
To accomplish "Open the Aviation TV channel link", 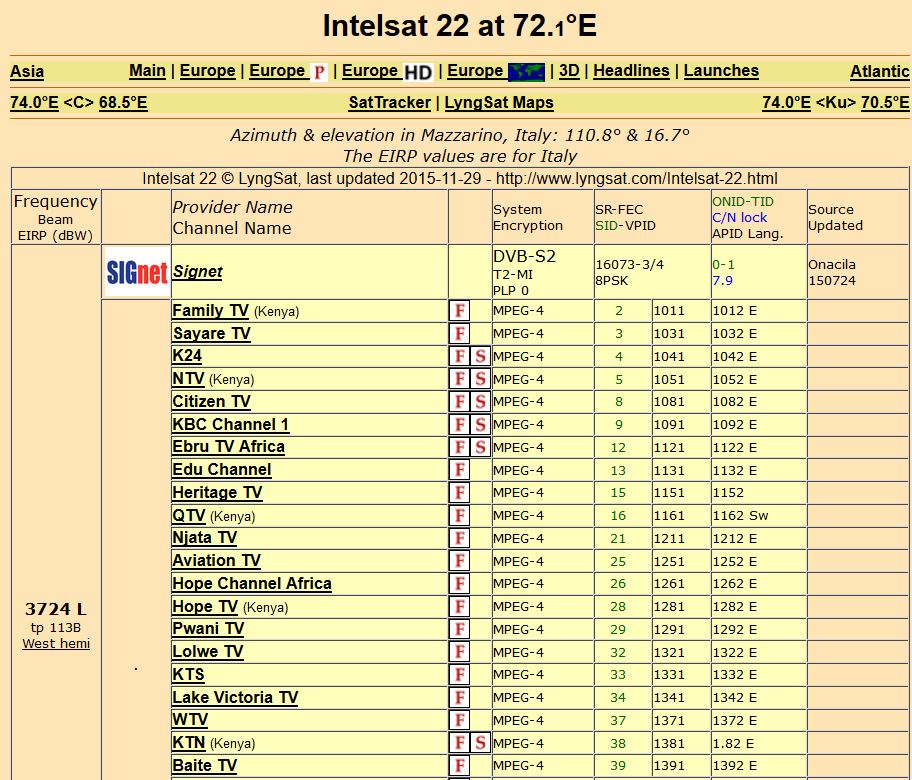I will [x=217, y=561].
